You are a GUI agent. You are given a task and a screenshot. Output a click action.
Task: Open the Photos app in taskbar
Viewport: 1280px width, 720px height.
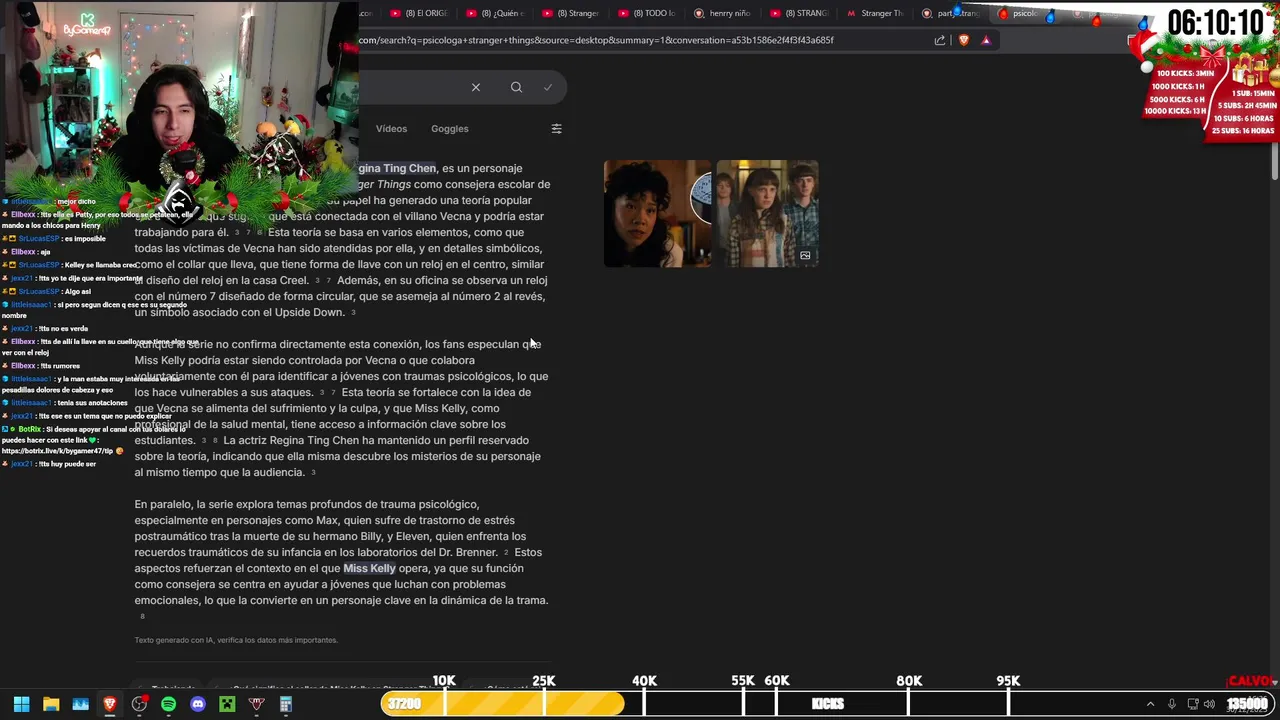point(80,704)
